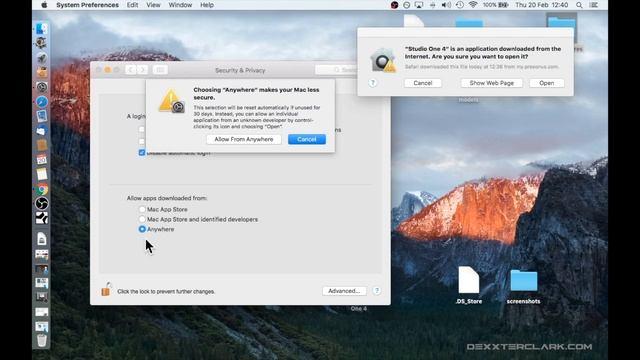
Task: Open OBS Studio from the Dock
Action: tap(42, 203)
